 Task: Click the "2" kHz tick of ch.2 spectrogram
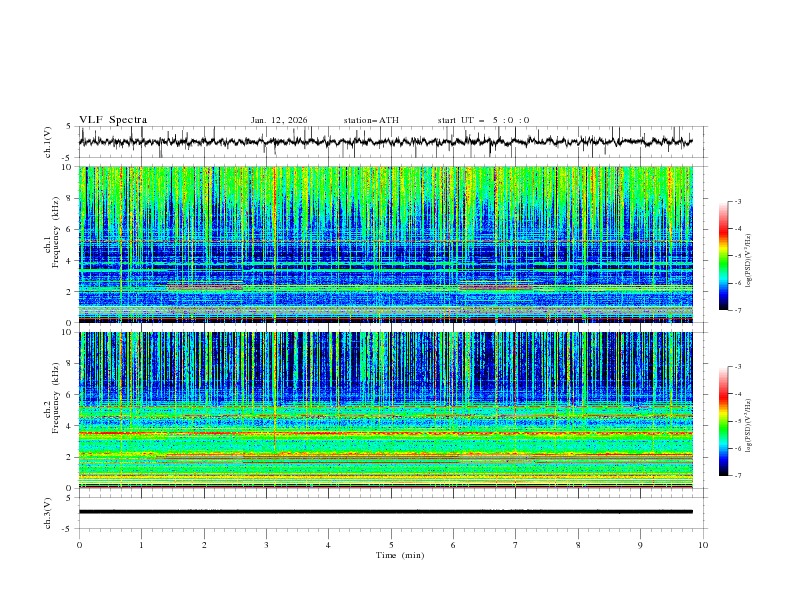70,457
